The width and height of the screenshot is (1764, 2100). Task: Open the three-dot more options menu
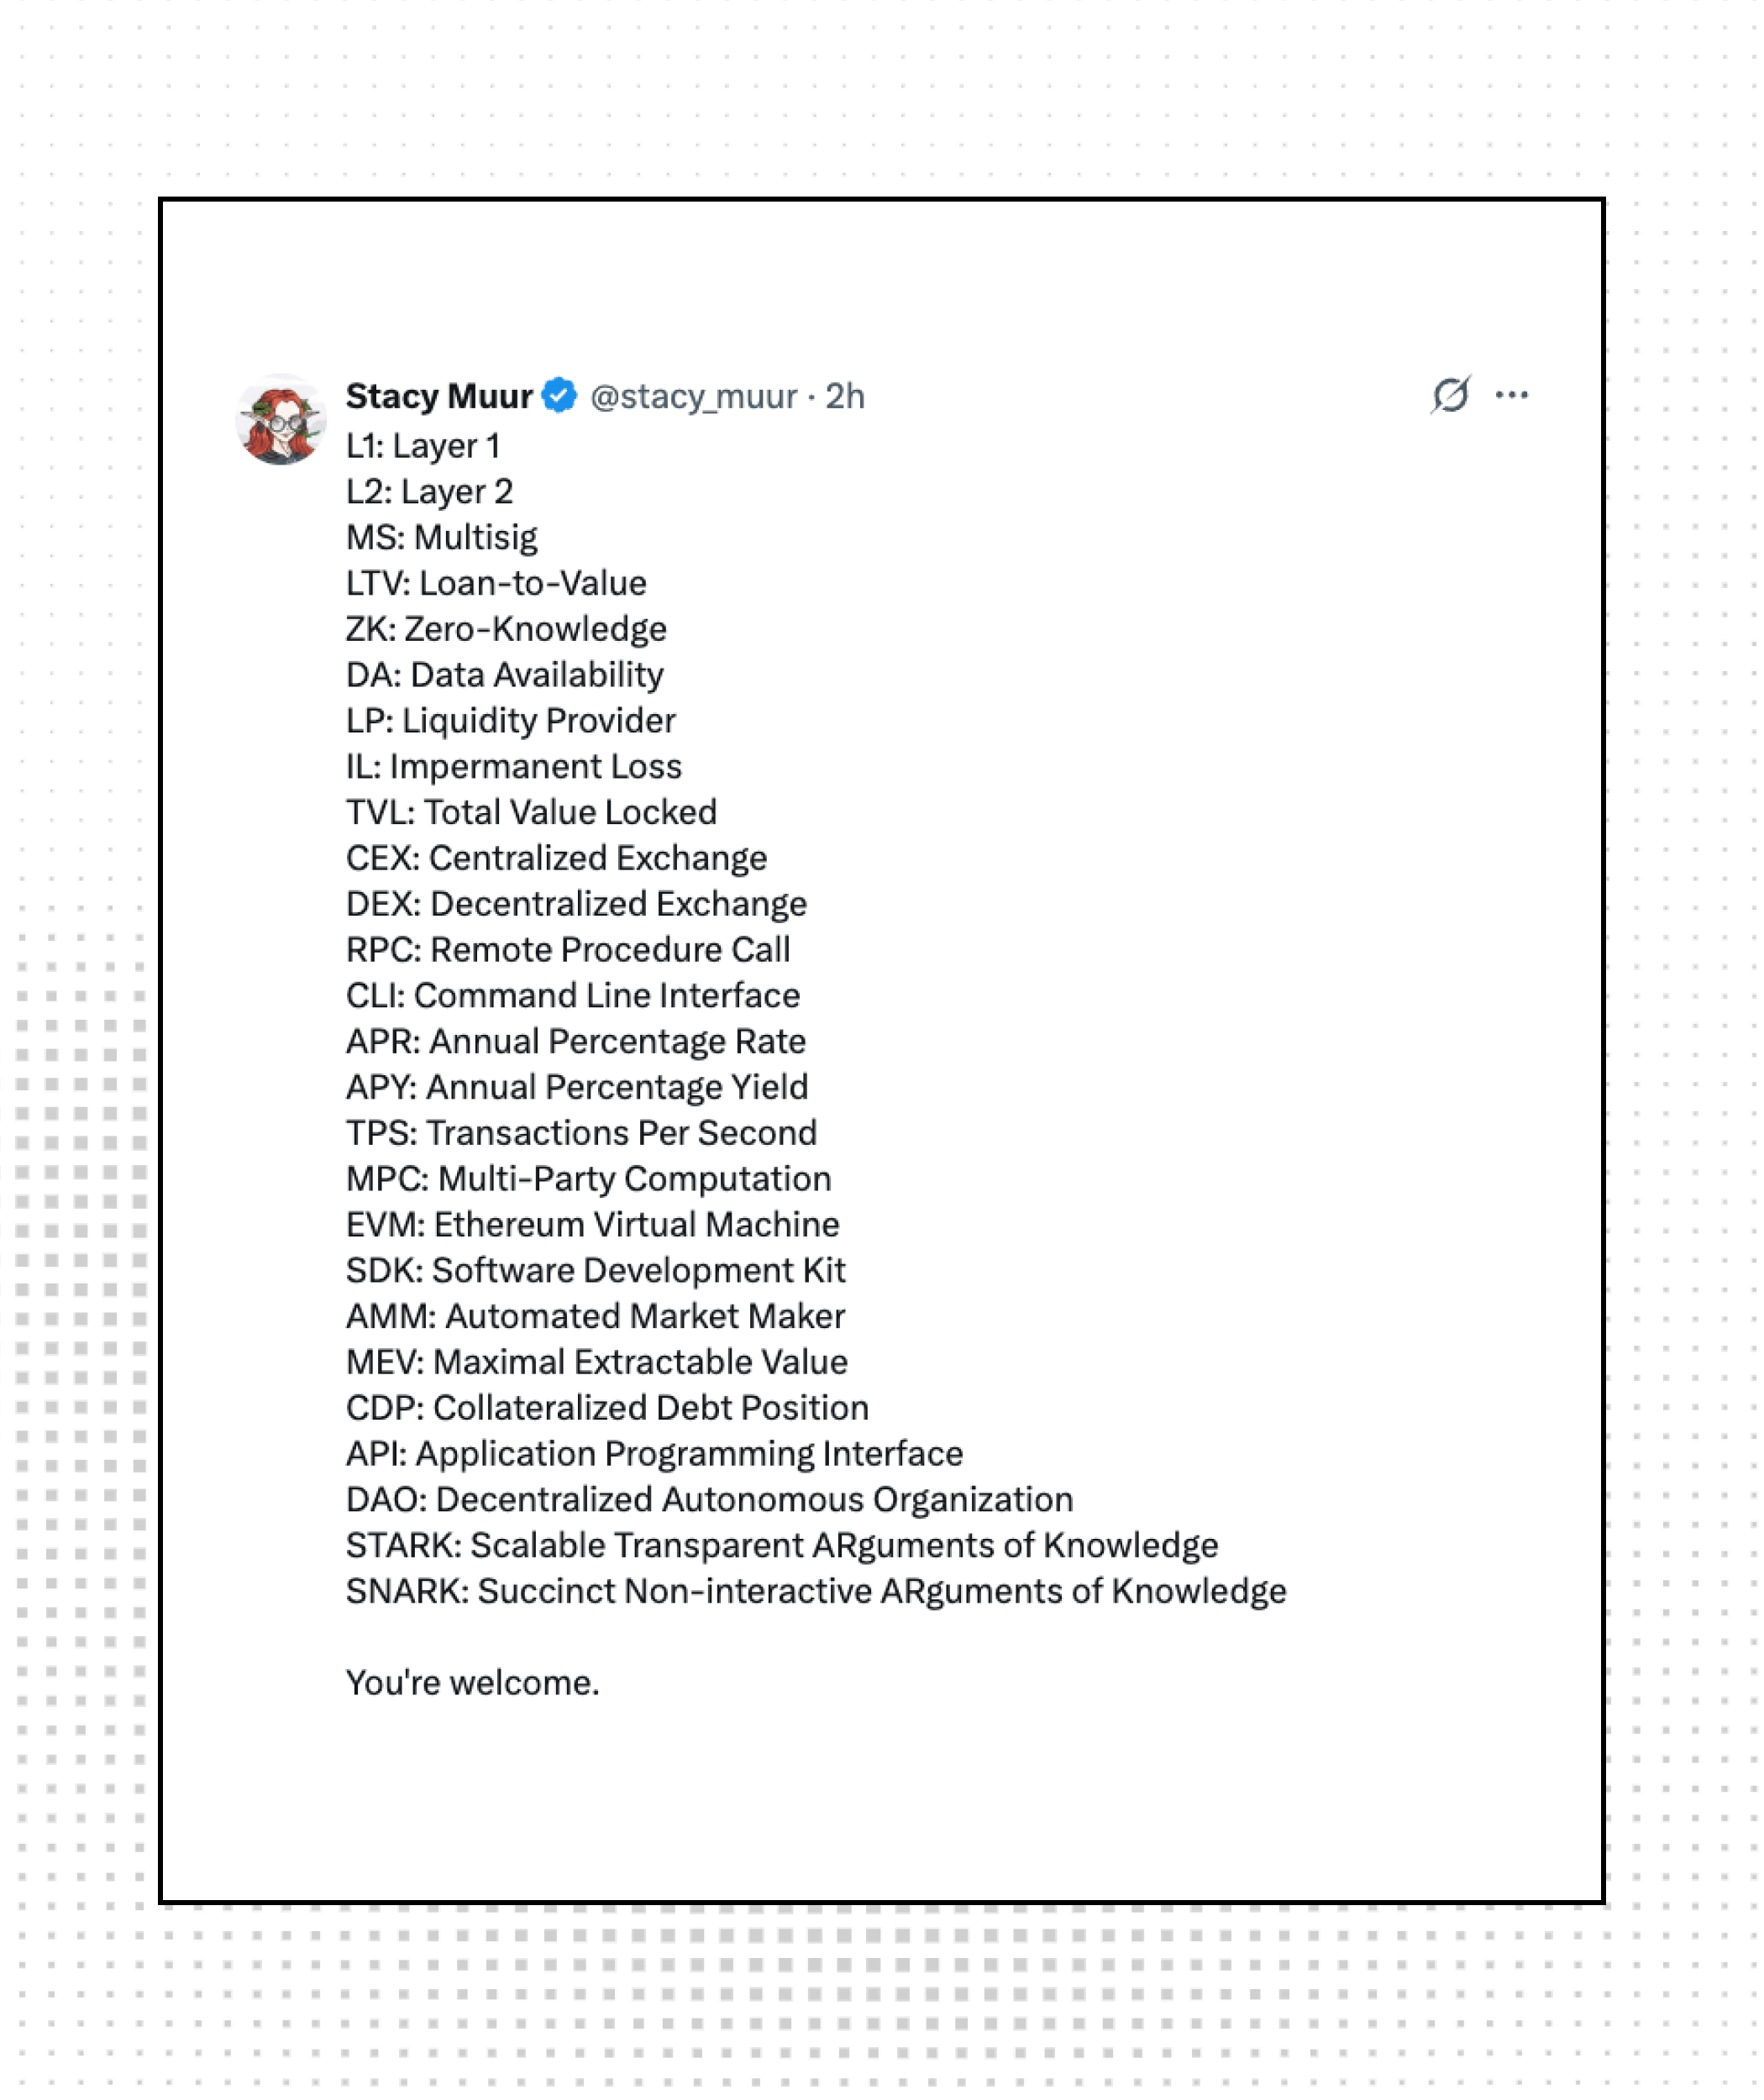click(1511, 395)
